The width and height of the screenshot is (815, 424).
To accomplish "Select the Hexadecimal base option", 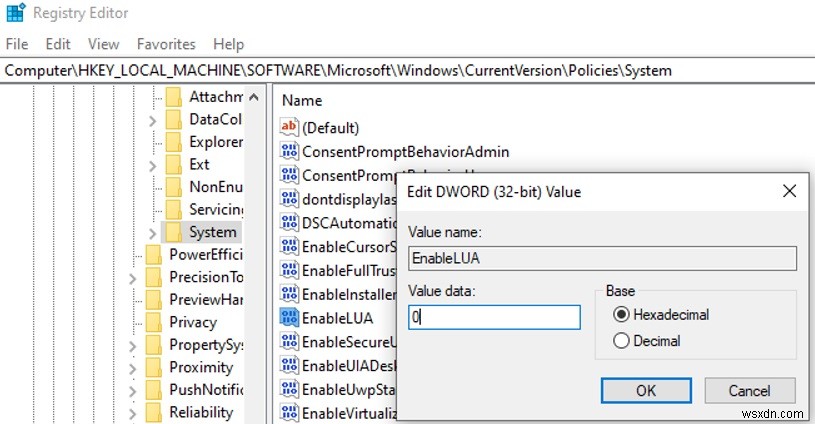I will (620, 315).
